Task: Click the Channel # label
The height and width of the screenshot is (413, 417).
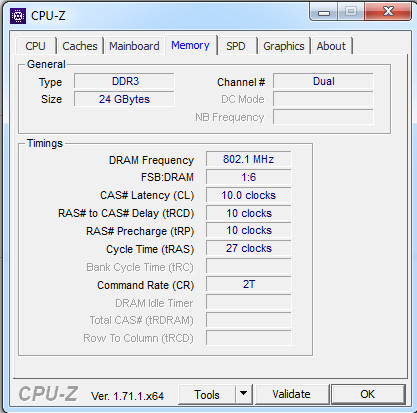Action: click(x=241, y=82)
